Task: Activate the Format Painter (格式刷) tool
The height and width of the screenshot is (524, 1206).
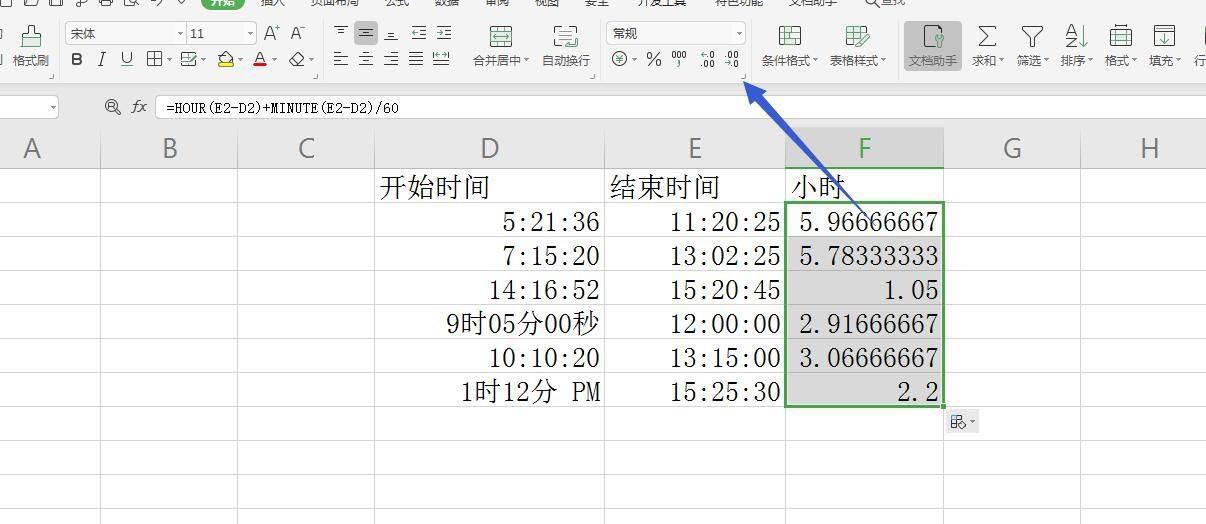Action: coord(30,46)
